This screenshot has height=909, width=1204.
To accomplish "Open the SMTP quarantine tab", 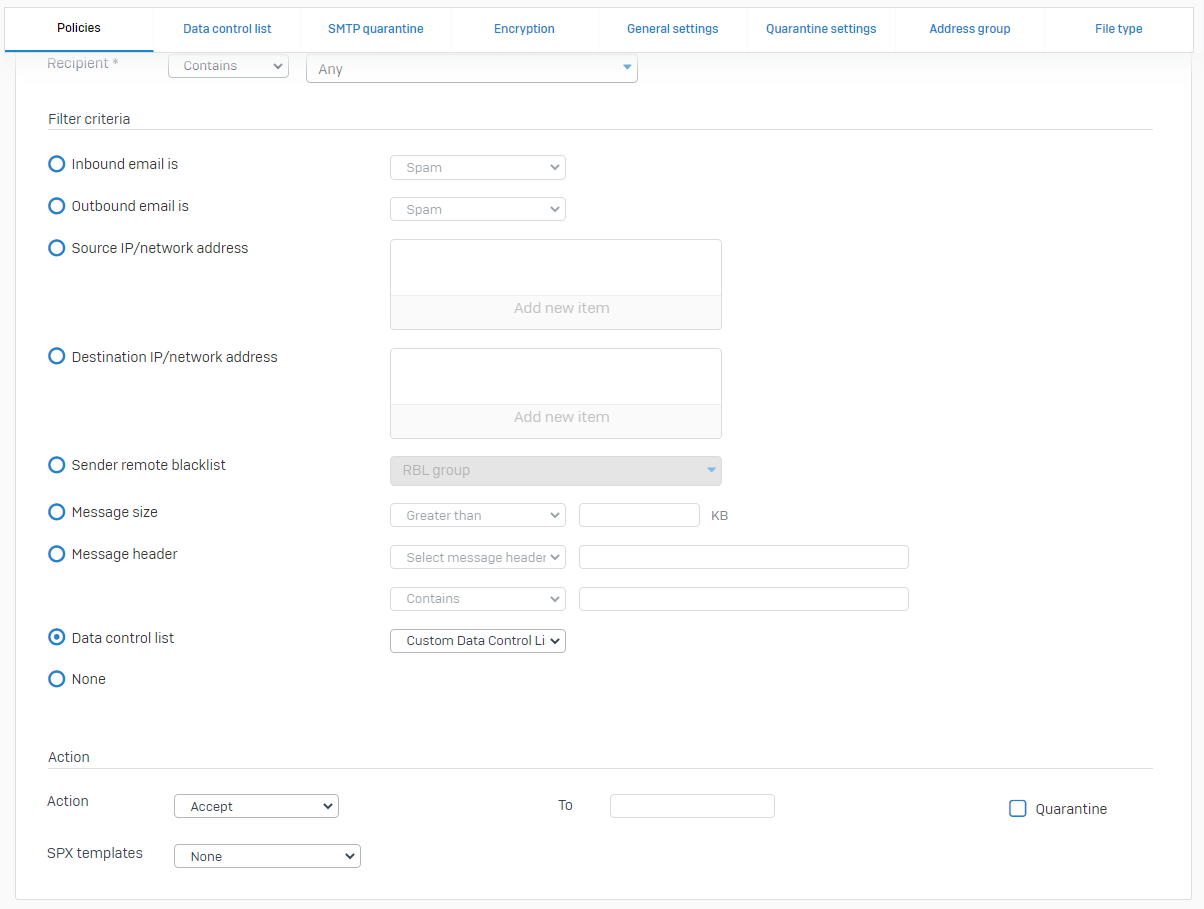I will coord(375,29).
